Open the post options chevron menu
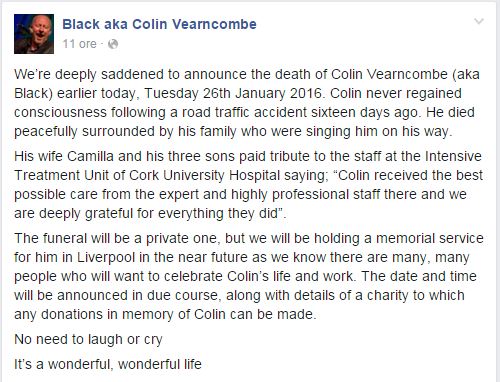This screenshot has height=382, width=500. point(479,22)
